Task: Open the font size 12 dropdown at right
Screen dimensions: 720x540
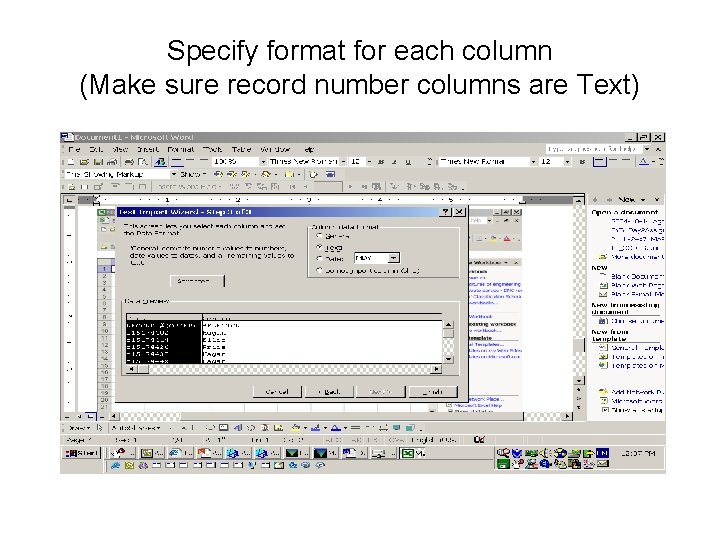Action: [x=568, y=162]
